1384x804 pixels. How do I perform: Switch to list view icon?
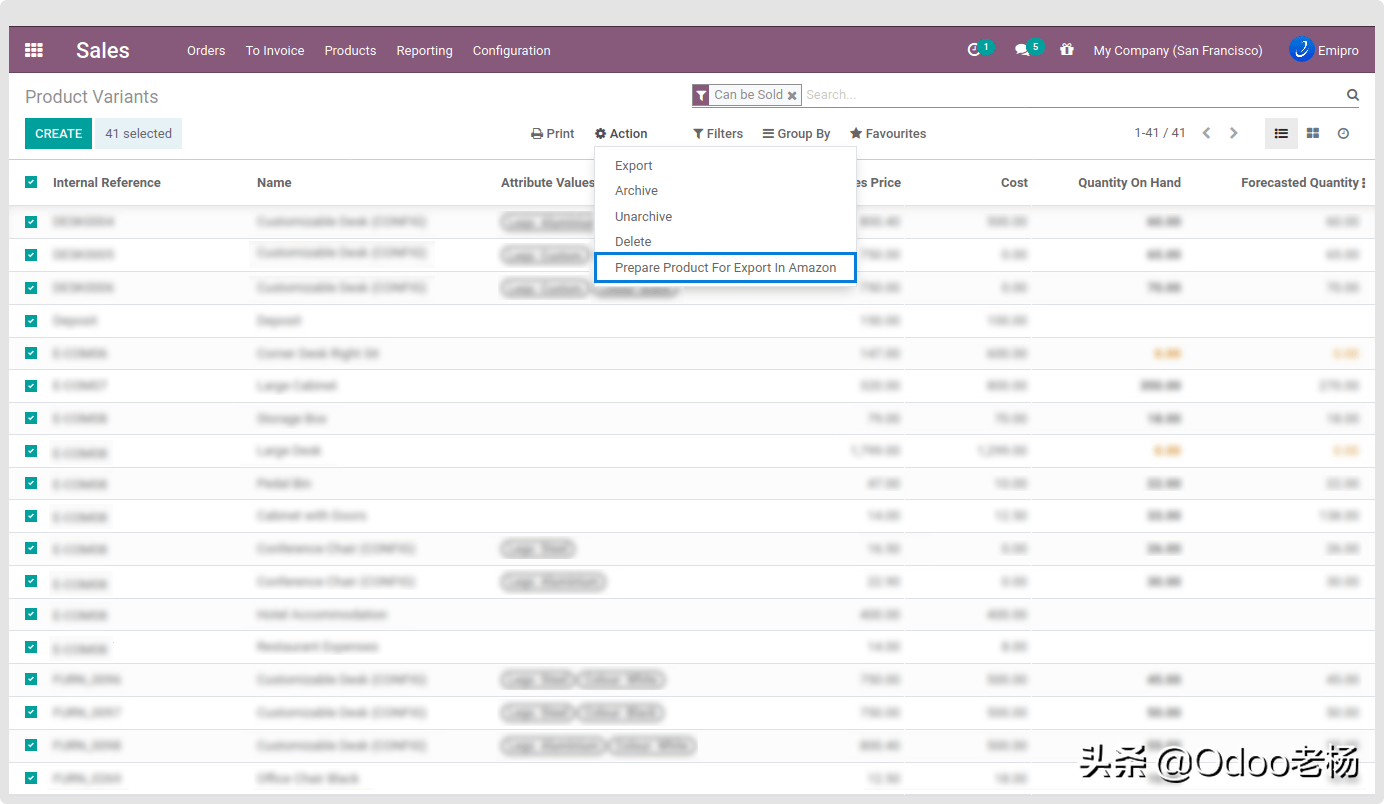click(x=1281, y=133)
